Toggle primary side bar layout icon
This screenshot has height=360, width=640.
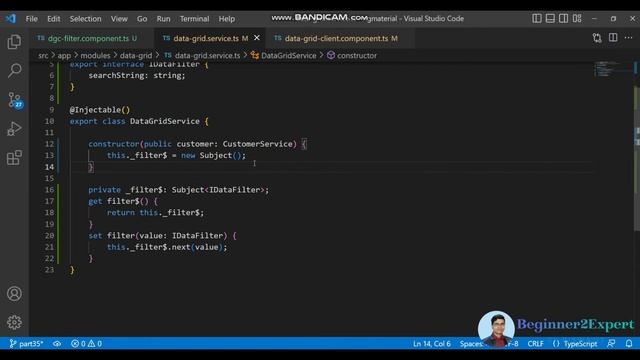click(x=537, y=18)
